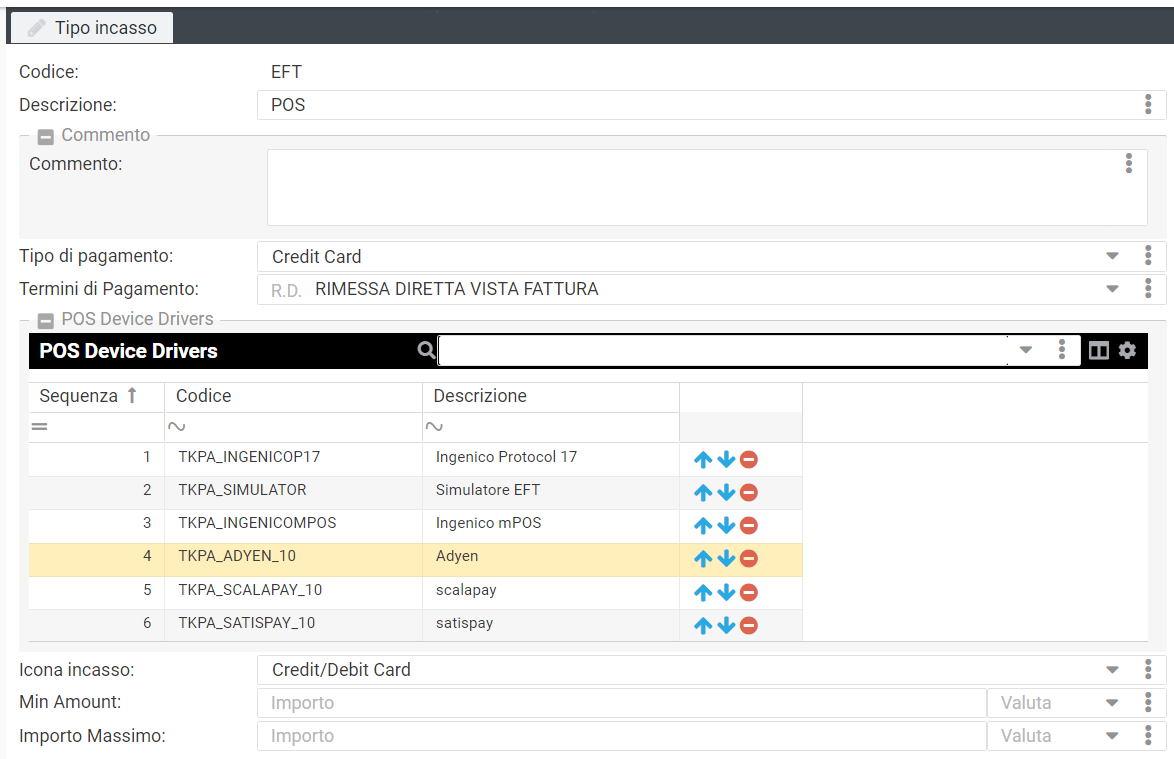Click search magnifier in POS Device Drivers

[427, 350]
